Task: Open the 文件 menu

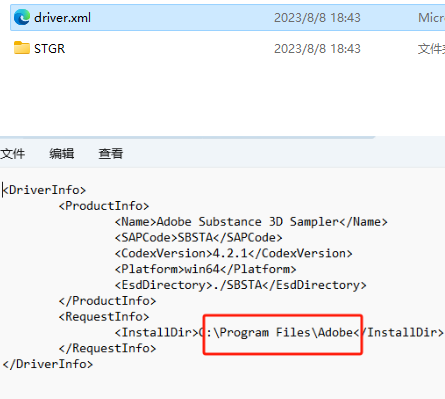Action: [x=12, y=154]
